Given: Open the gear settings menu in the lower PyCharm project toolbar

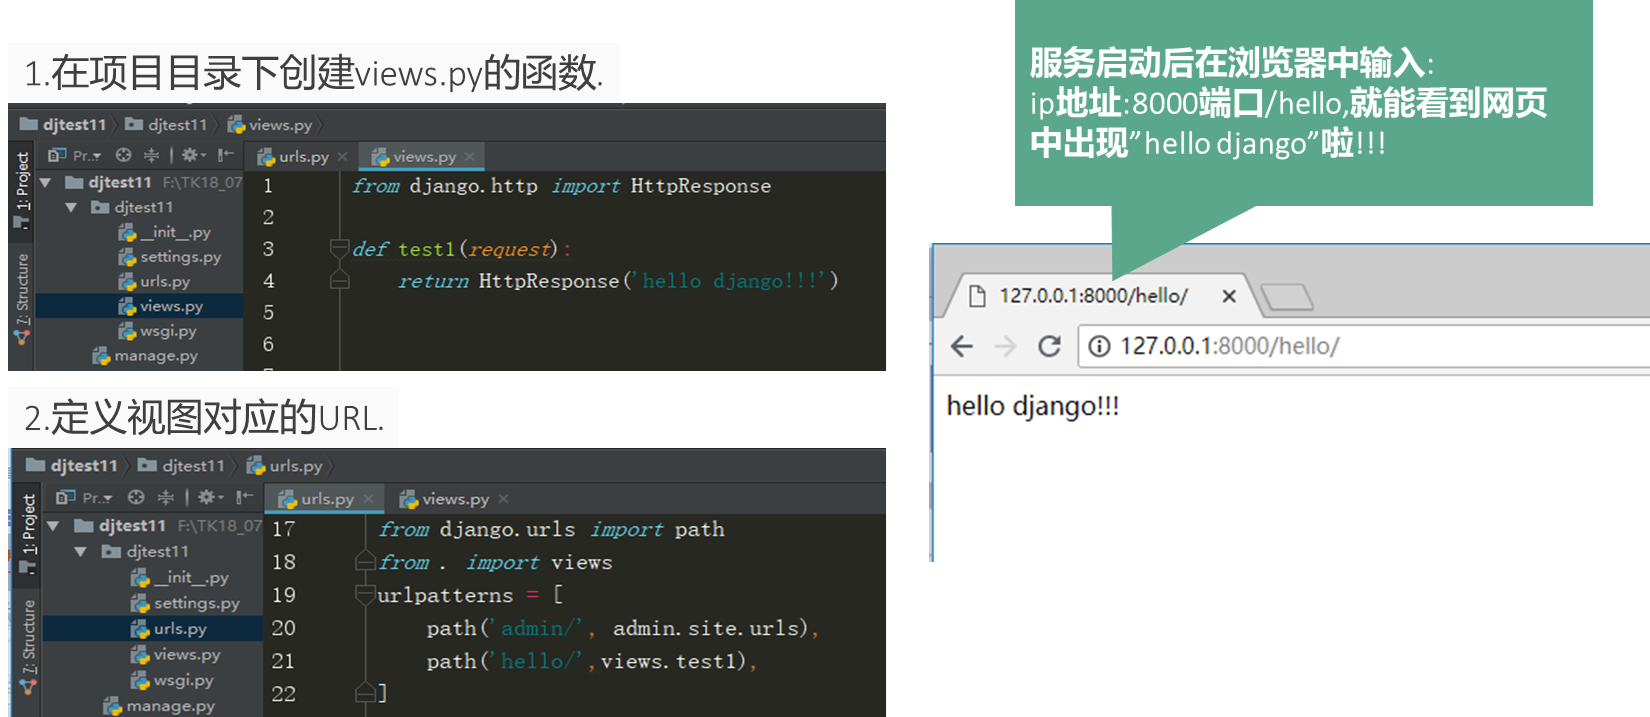Looking at the screenshot, I should tap(209, 497).
